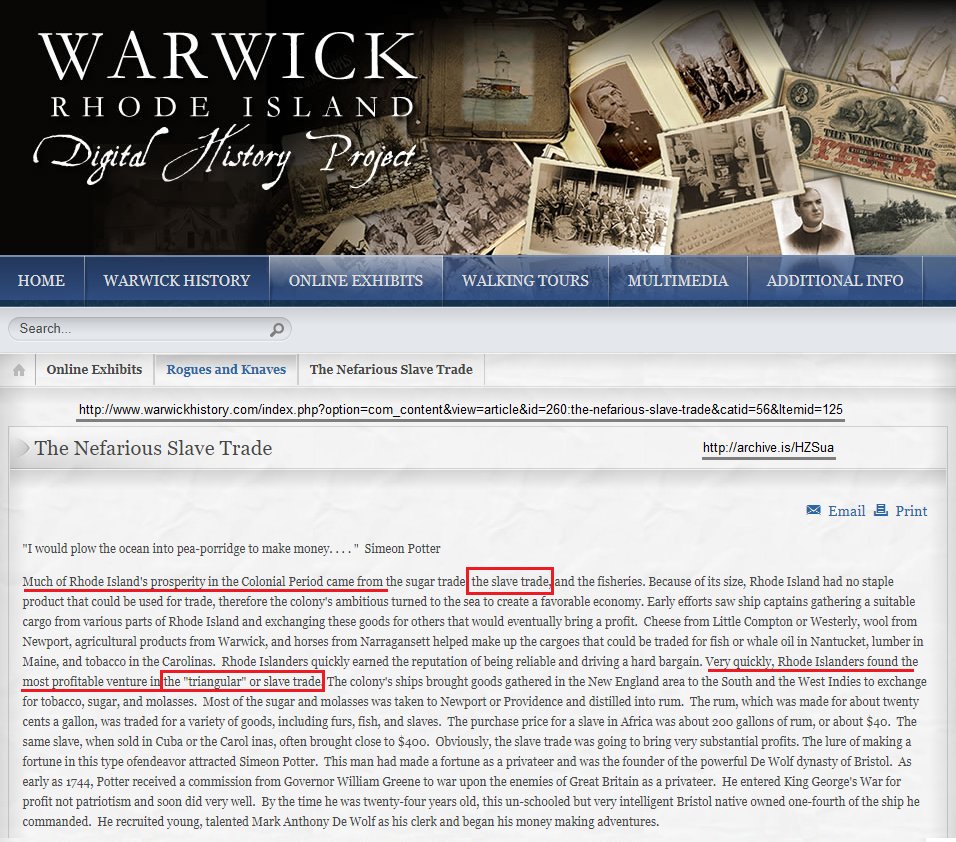Go to the Walking Tours section
Image resolution: width=956 pixels, height=842 pixels.
525,281
